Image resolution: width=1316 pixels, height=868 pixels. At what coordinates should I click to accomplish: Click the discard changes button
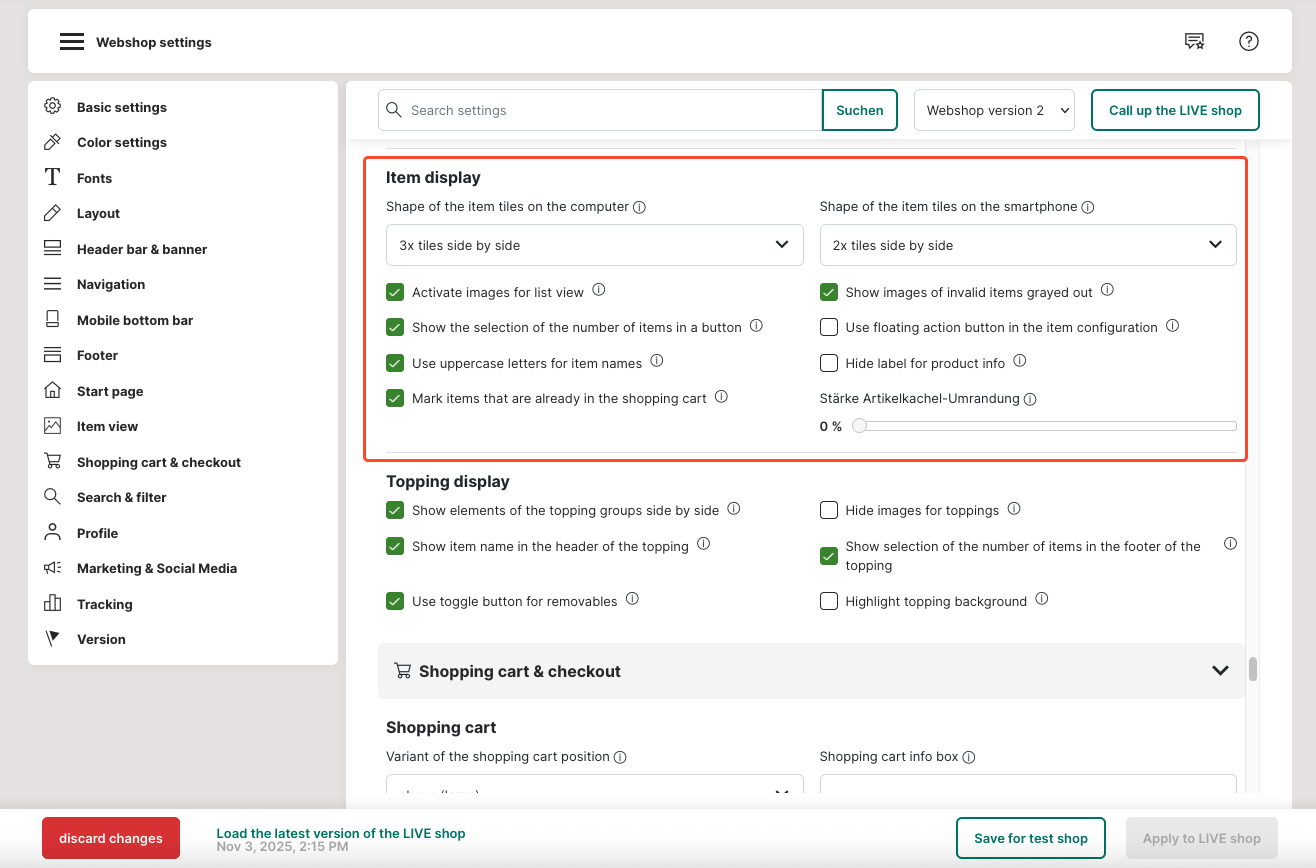click(111, 838)
